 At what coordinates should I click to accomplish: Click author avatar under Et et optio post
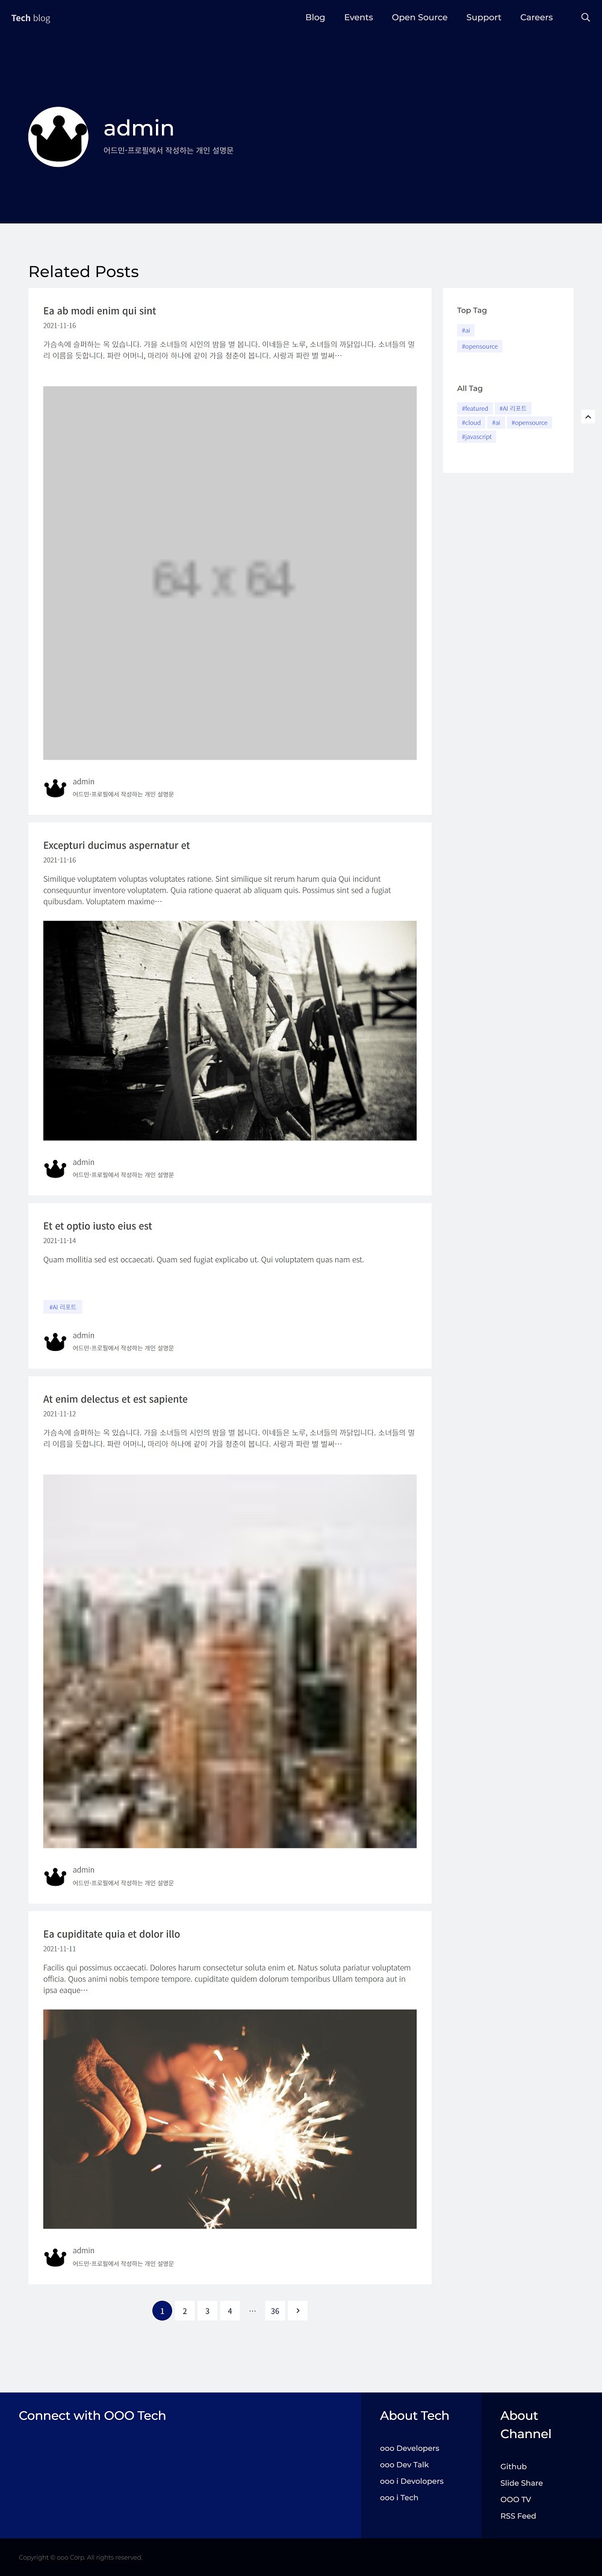tap(55, 1342)
